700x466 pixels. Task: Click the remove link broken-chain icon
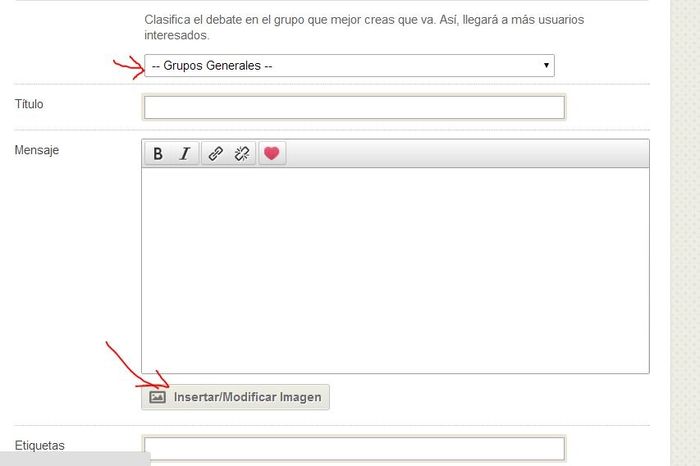(241, 154)
